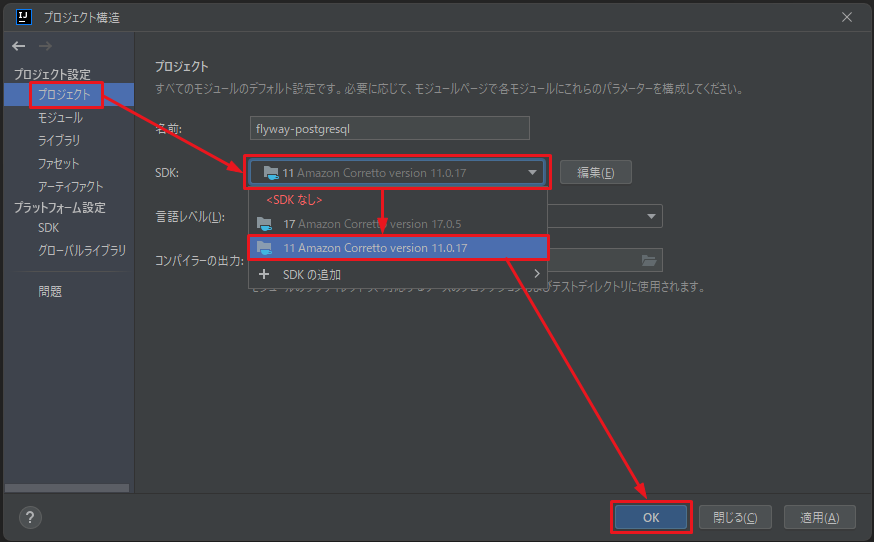Close the プロジェクト構造 dialog
The image size is (874, 542).
tap(847, 17)
